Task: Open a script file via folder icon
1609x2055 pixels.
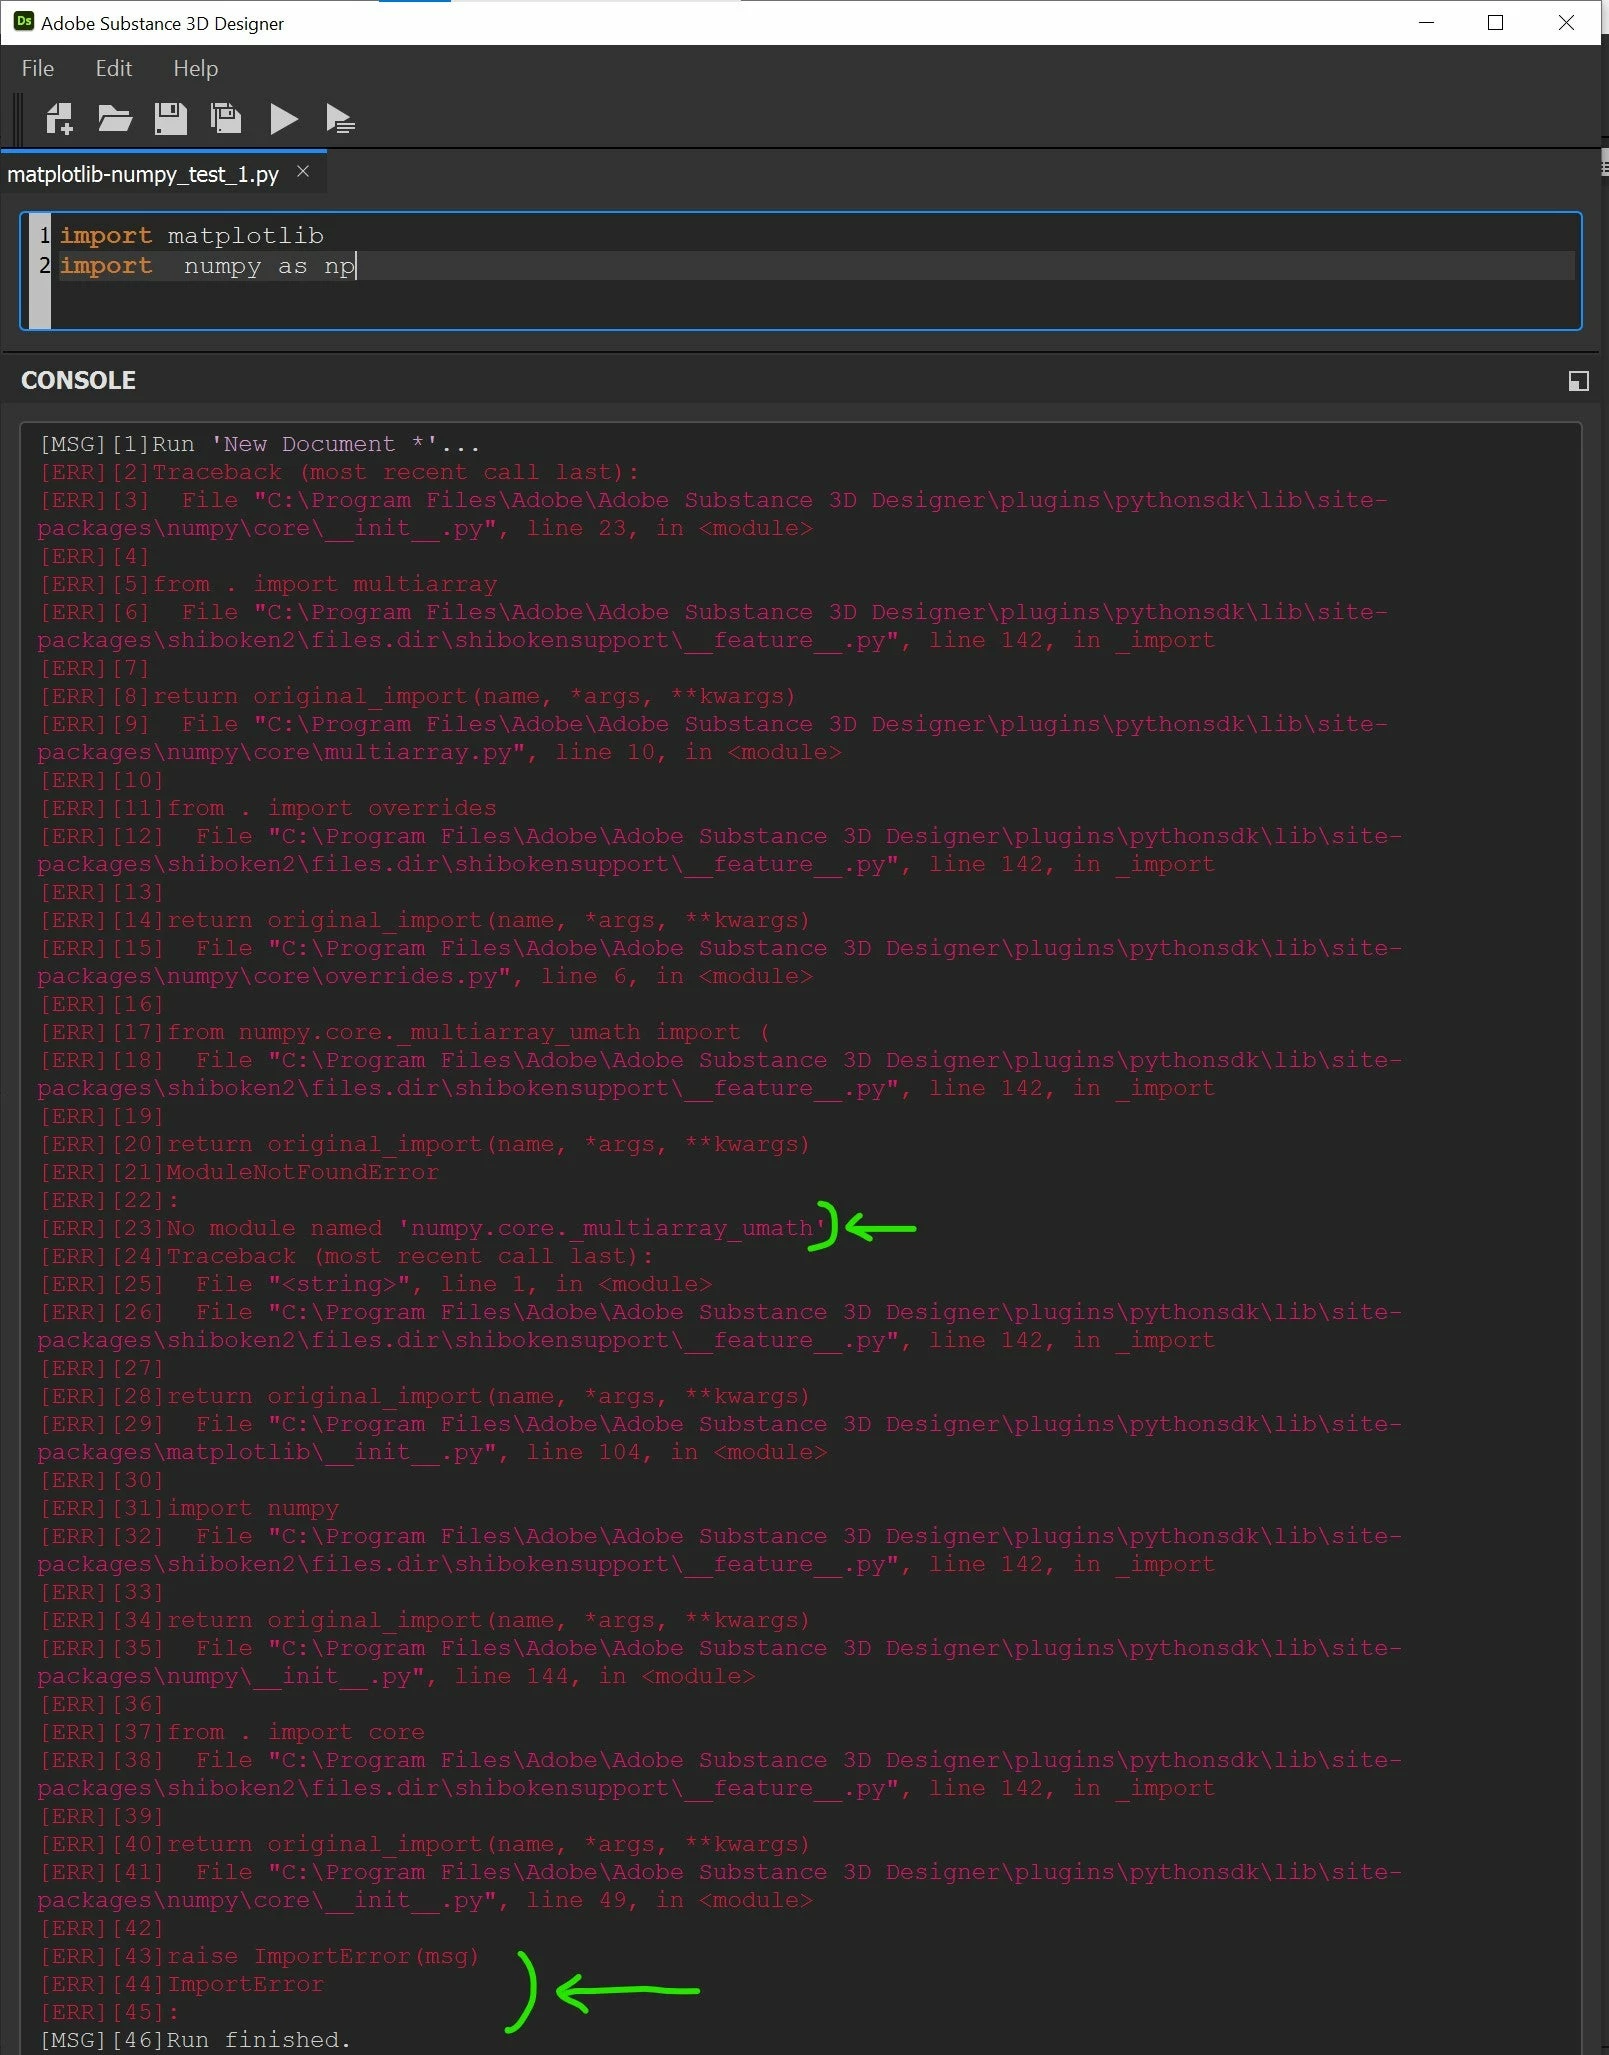Action: (x=115, y=119)
